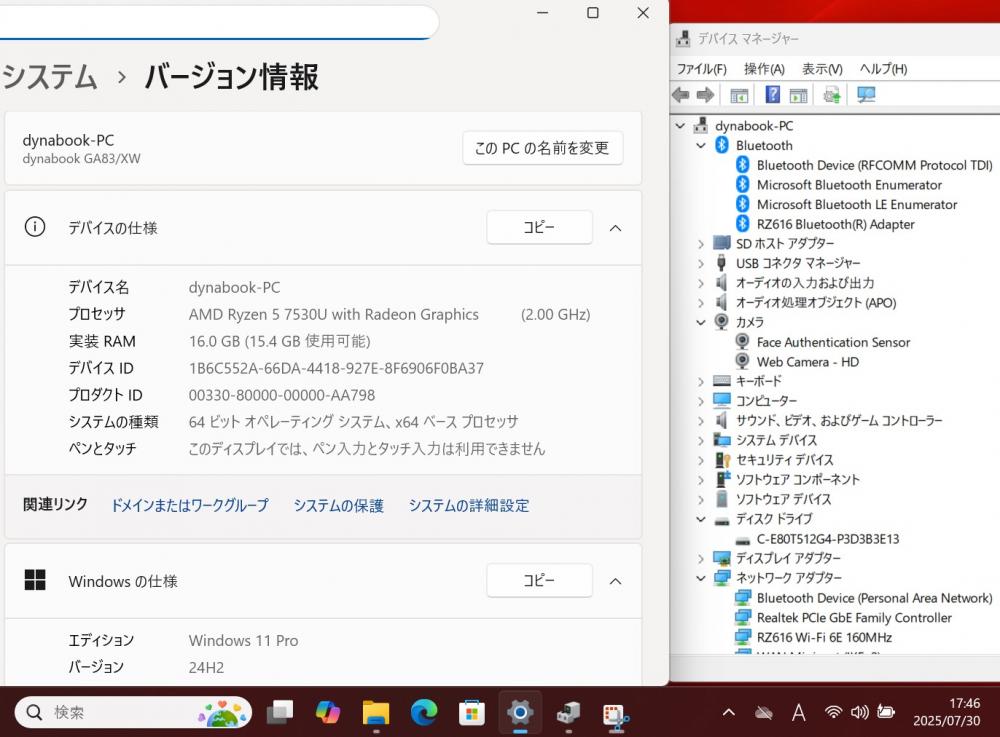Click the Forward arrow in Device Manager toolbar
This screenshot has width=1000, height=737.
(705, 95)
